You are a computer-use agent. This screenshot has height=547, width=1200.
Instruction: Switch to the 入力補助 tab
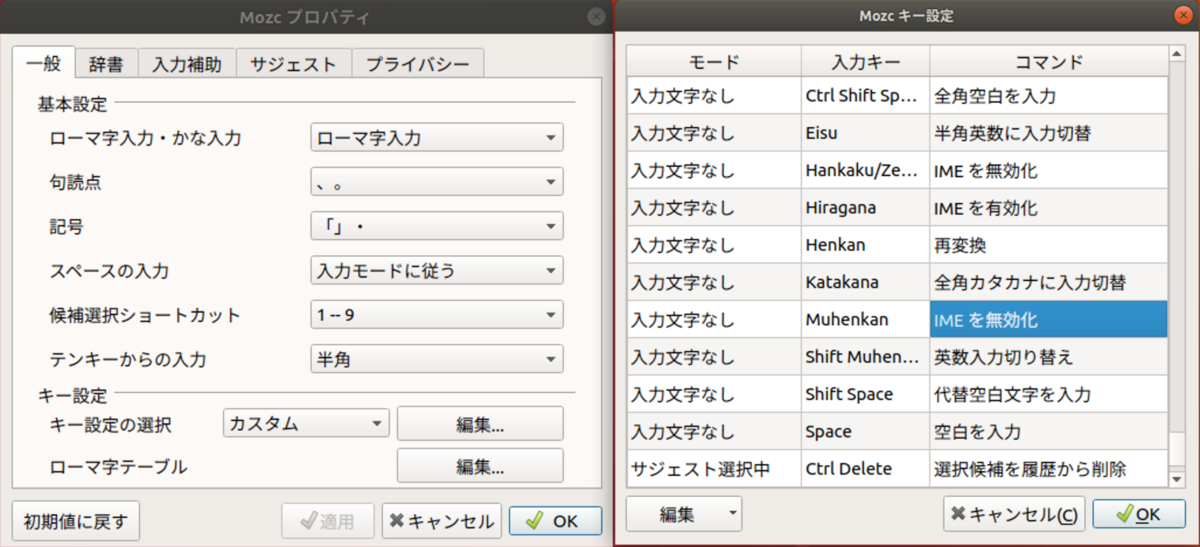point(187,64)
